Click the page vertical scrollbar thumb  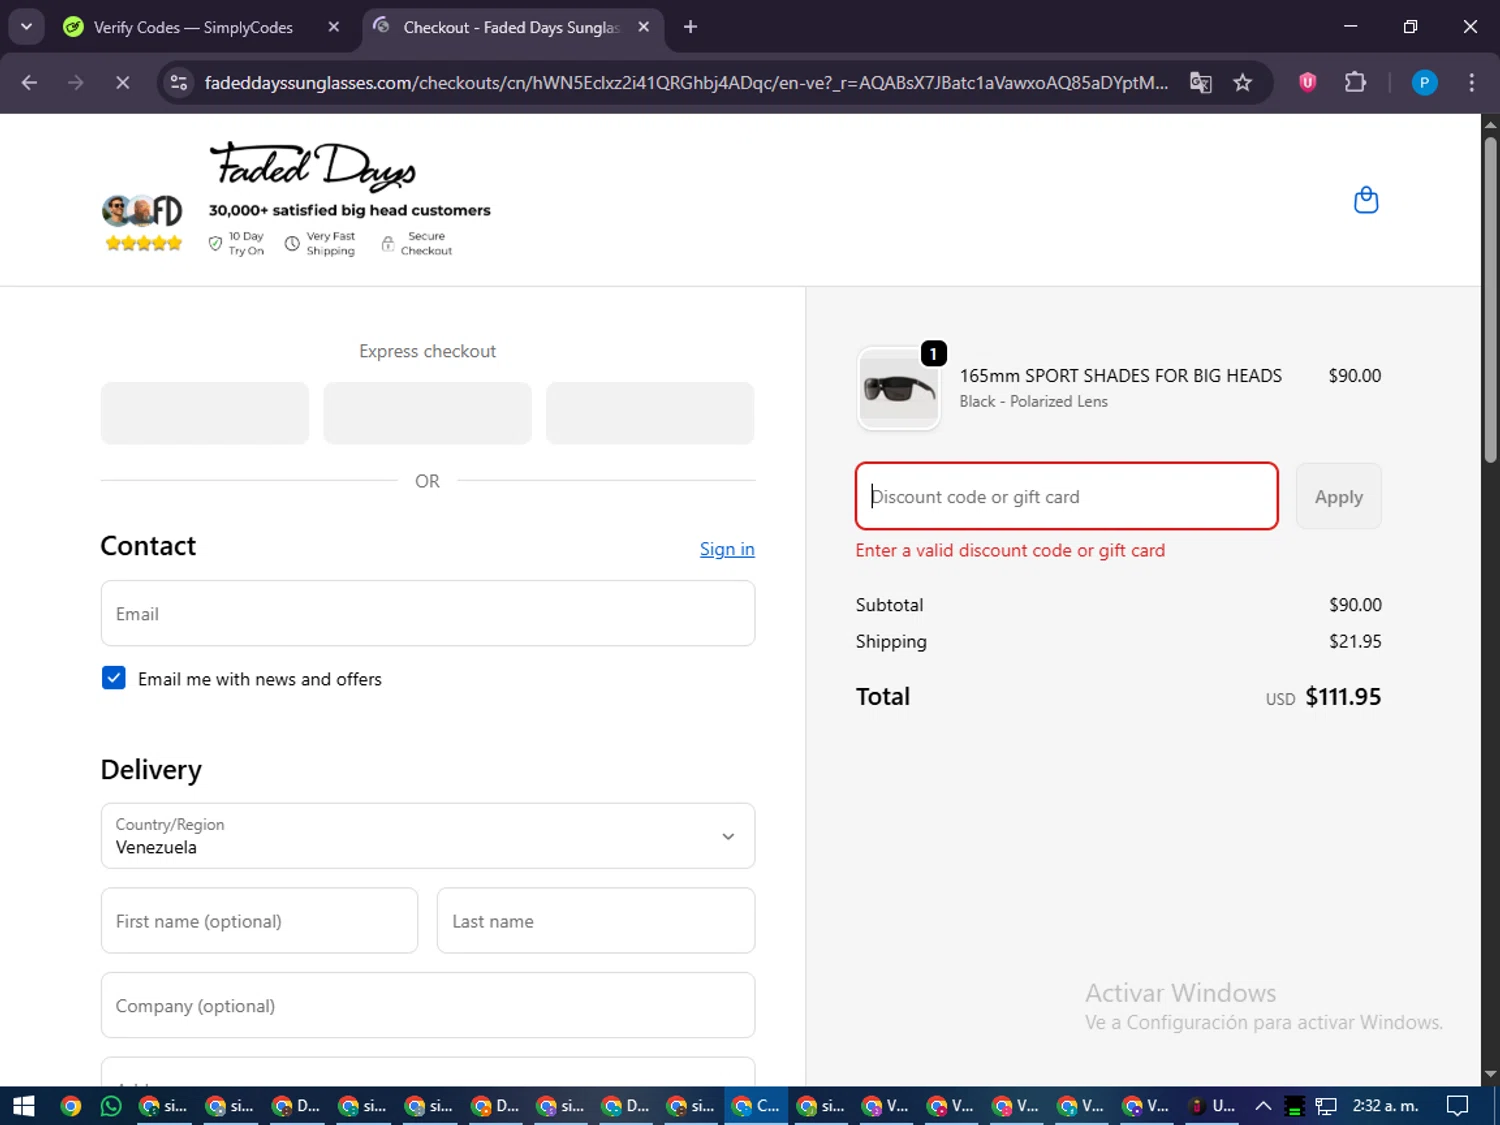[x=1490, y=300]
